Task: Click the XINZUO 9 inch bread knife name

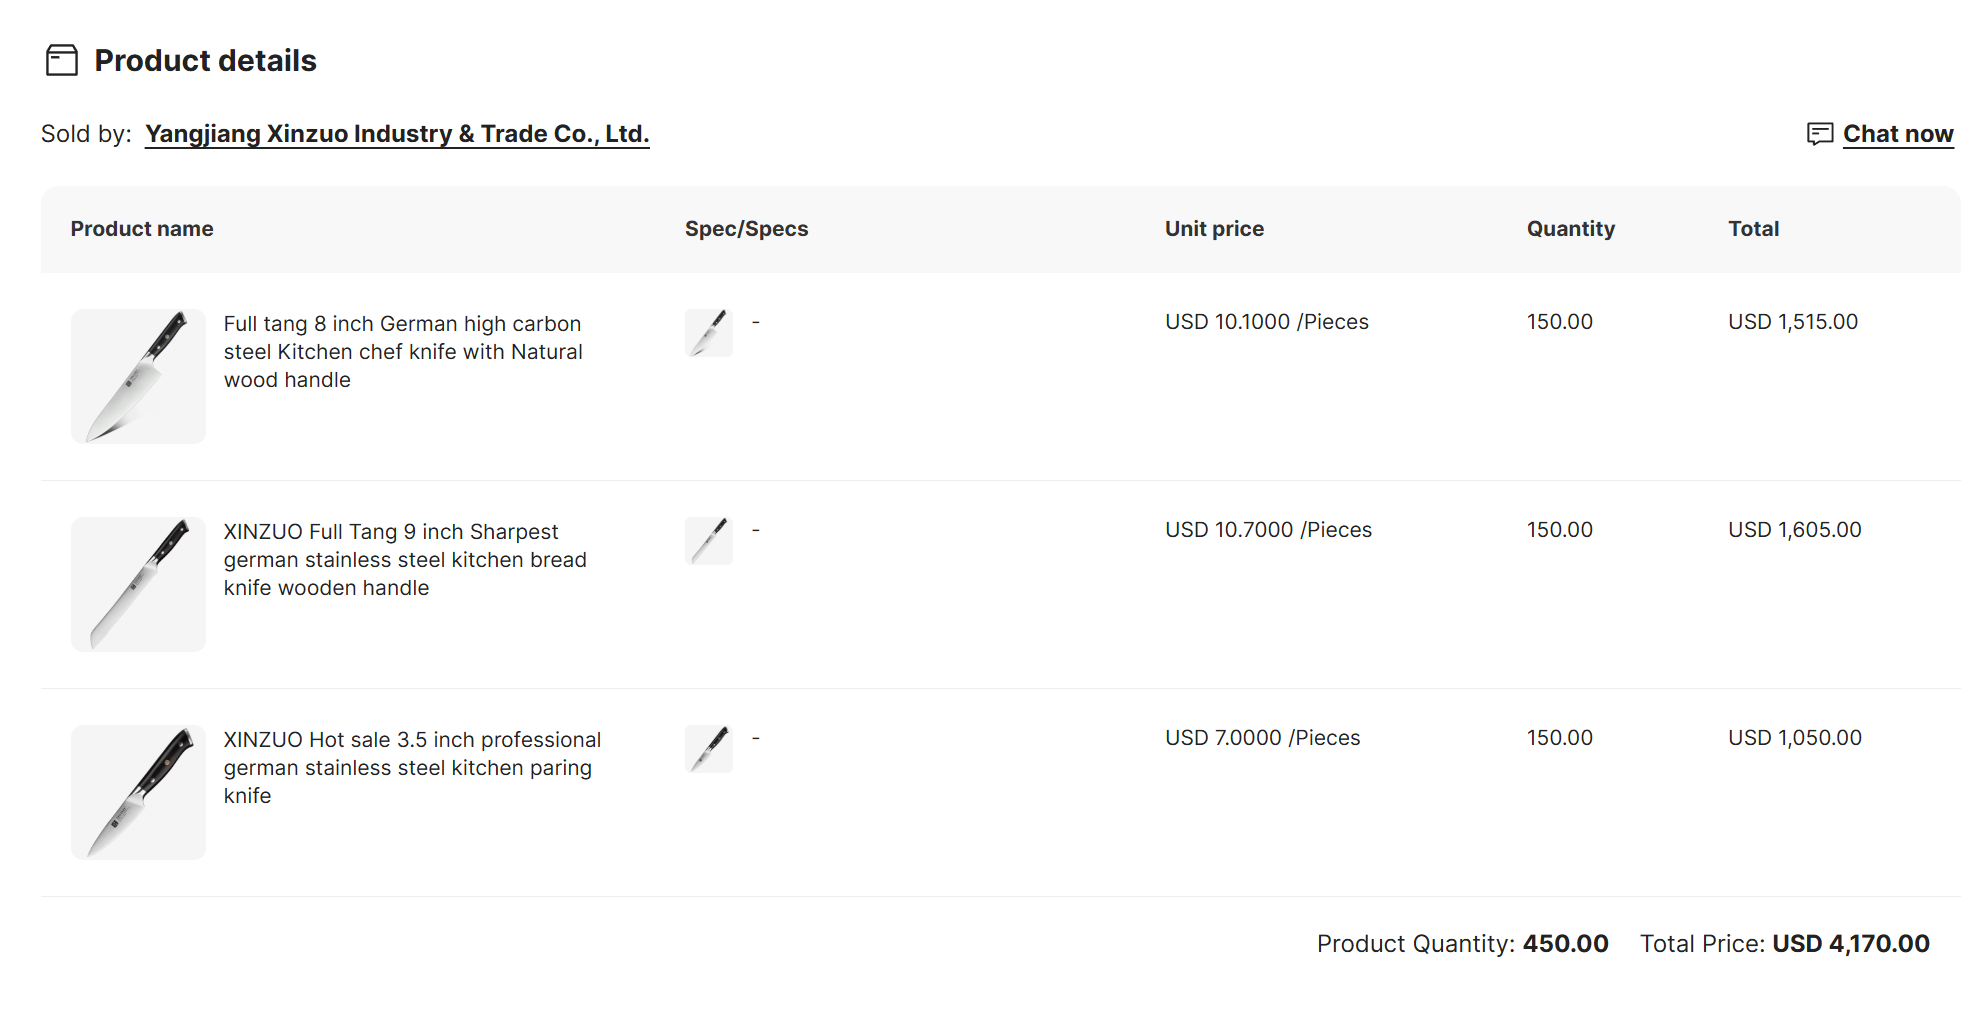Action: [404, 560]
